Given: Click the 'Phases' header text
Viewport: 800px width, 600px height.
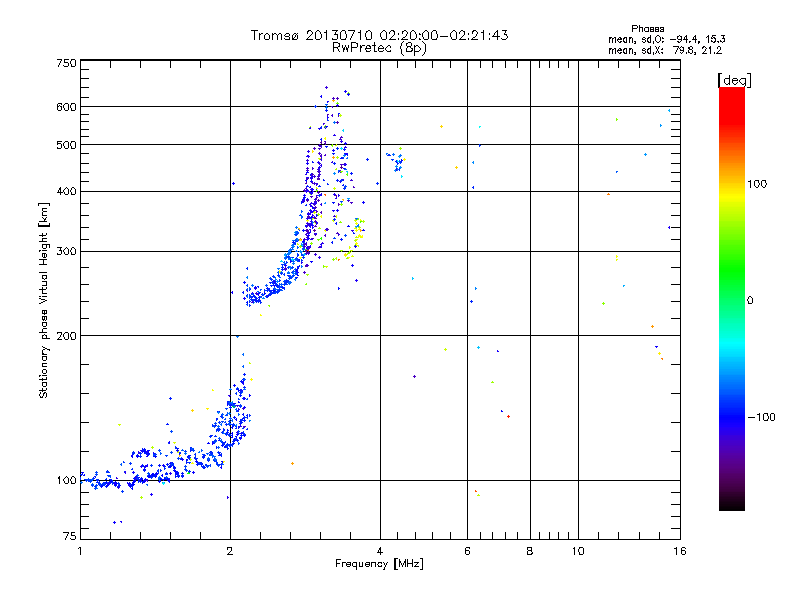Looking at the screenshot, I should click(x=647, y=29).
